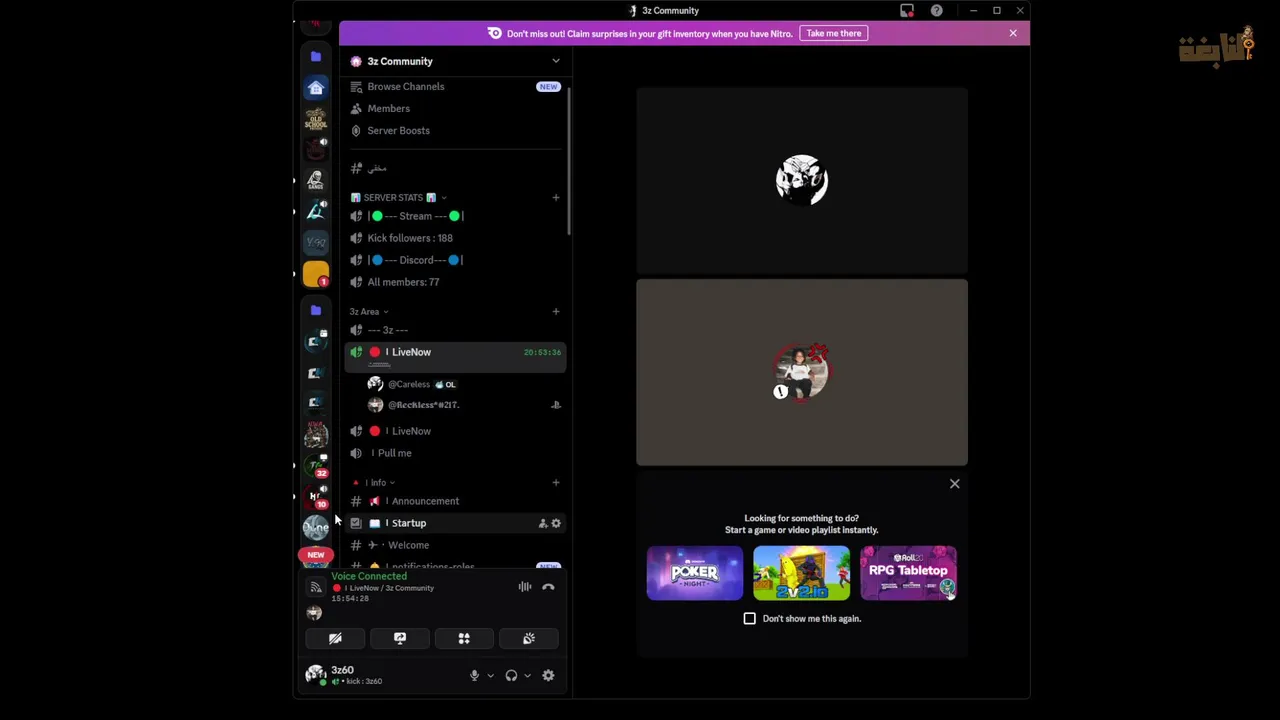
Task: Disconnect from voice with the hang-up icon
Action: click(x=548, y=587)
